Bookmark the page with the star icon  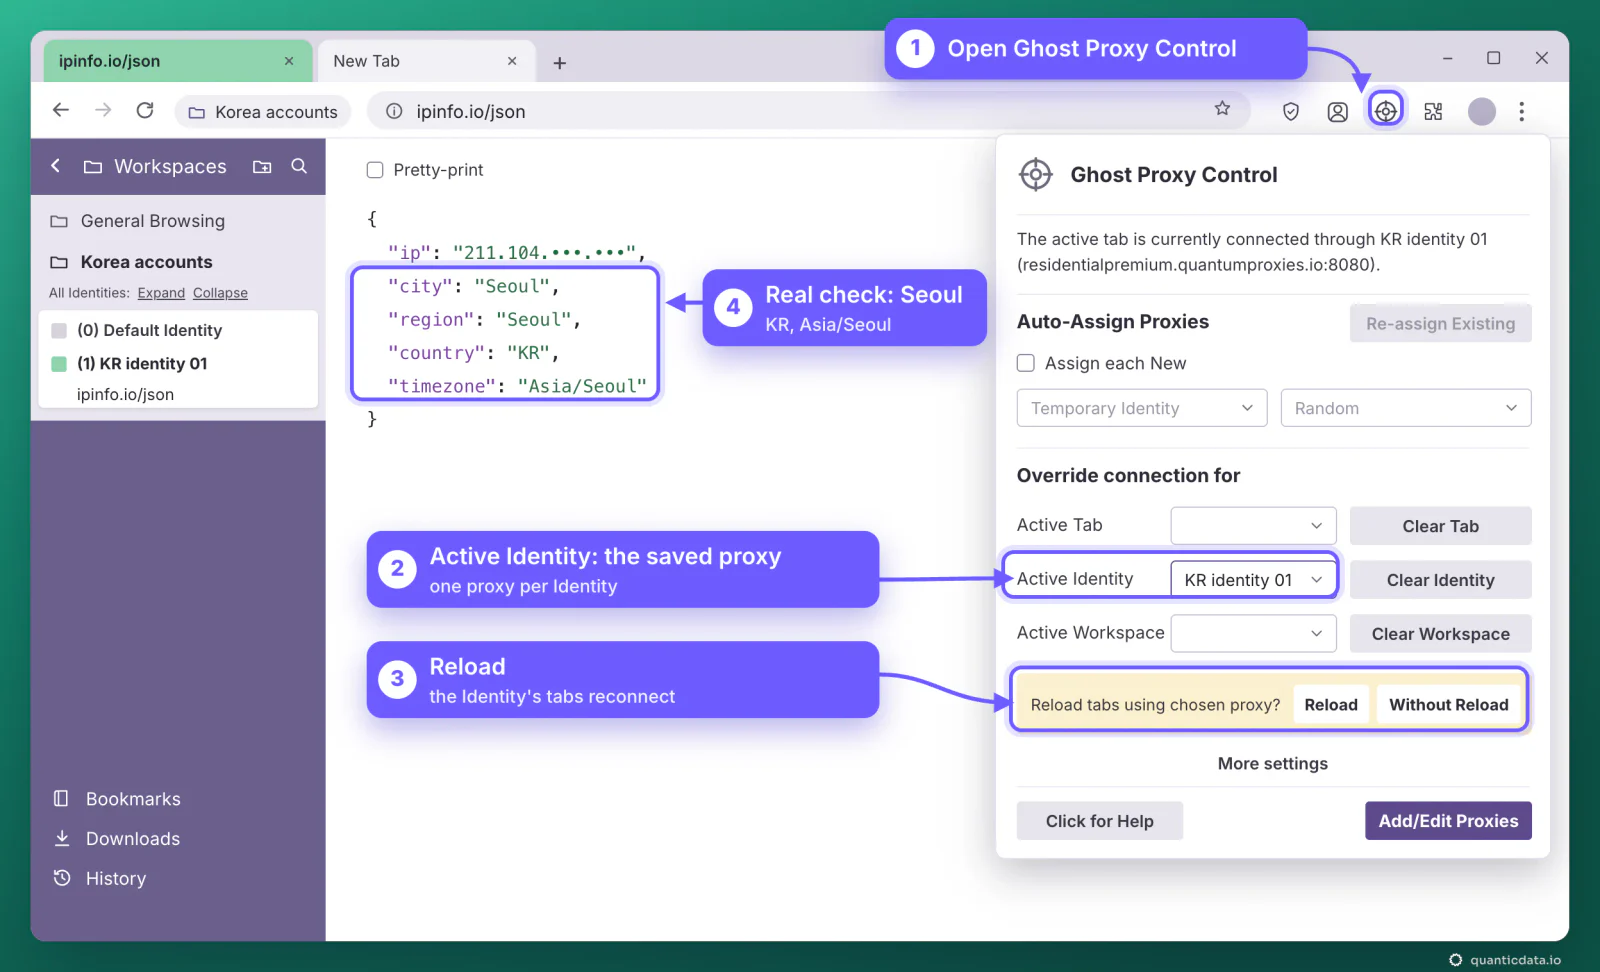coord(1222,109)
